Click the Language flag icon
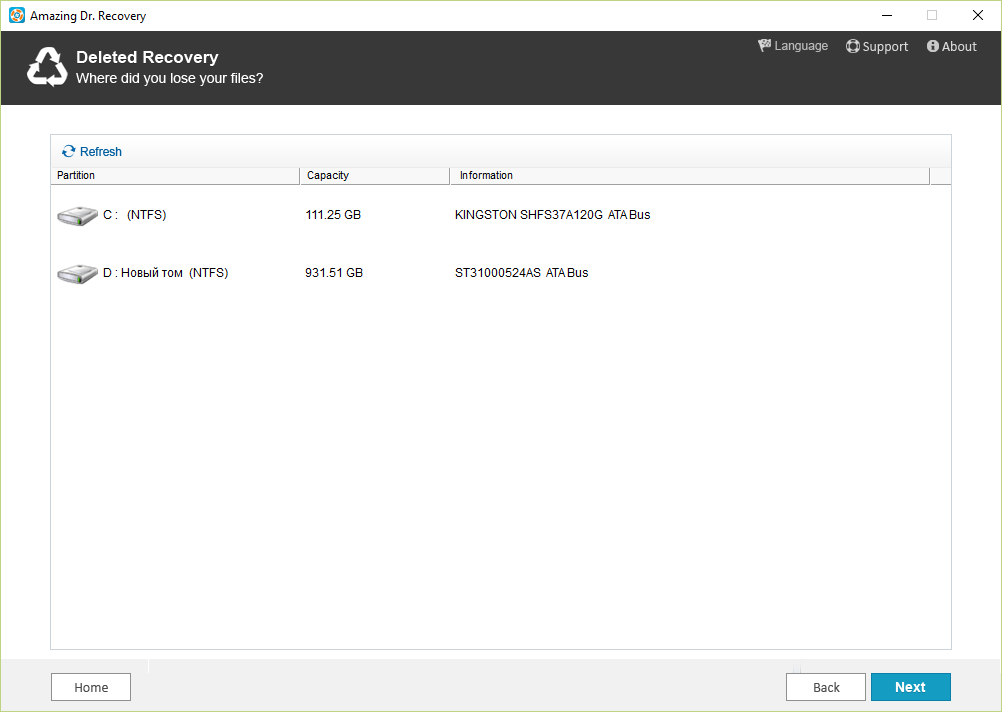 click(x=764, y=45)
